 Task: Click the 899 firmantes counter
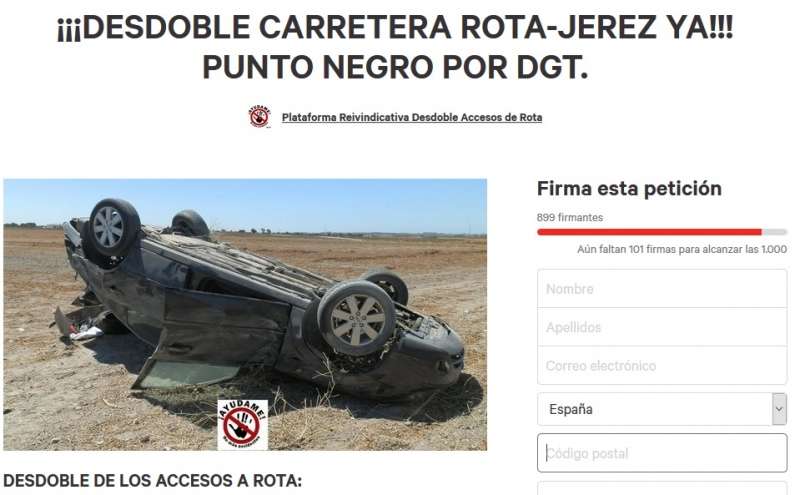[569, 217]
